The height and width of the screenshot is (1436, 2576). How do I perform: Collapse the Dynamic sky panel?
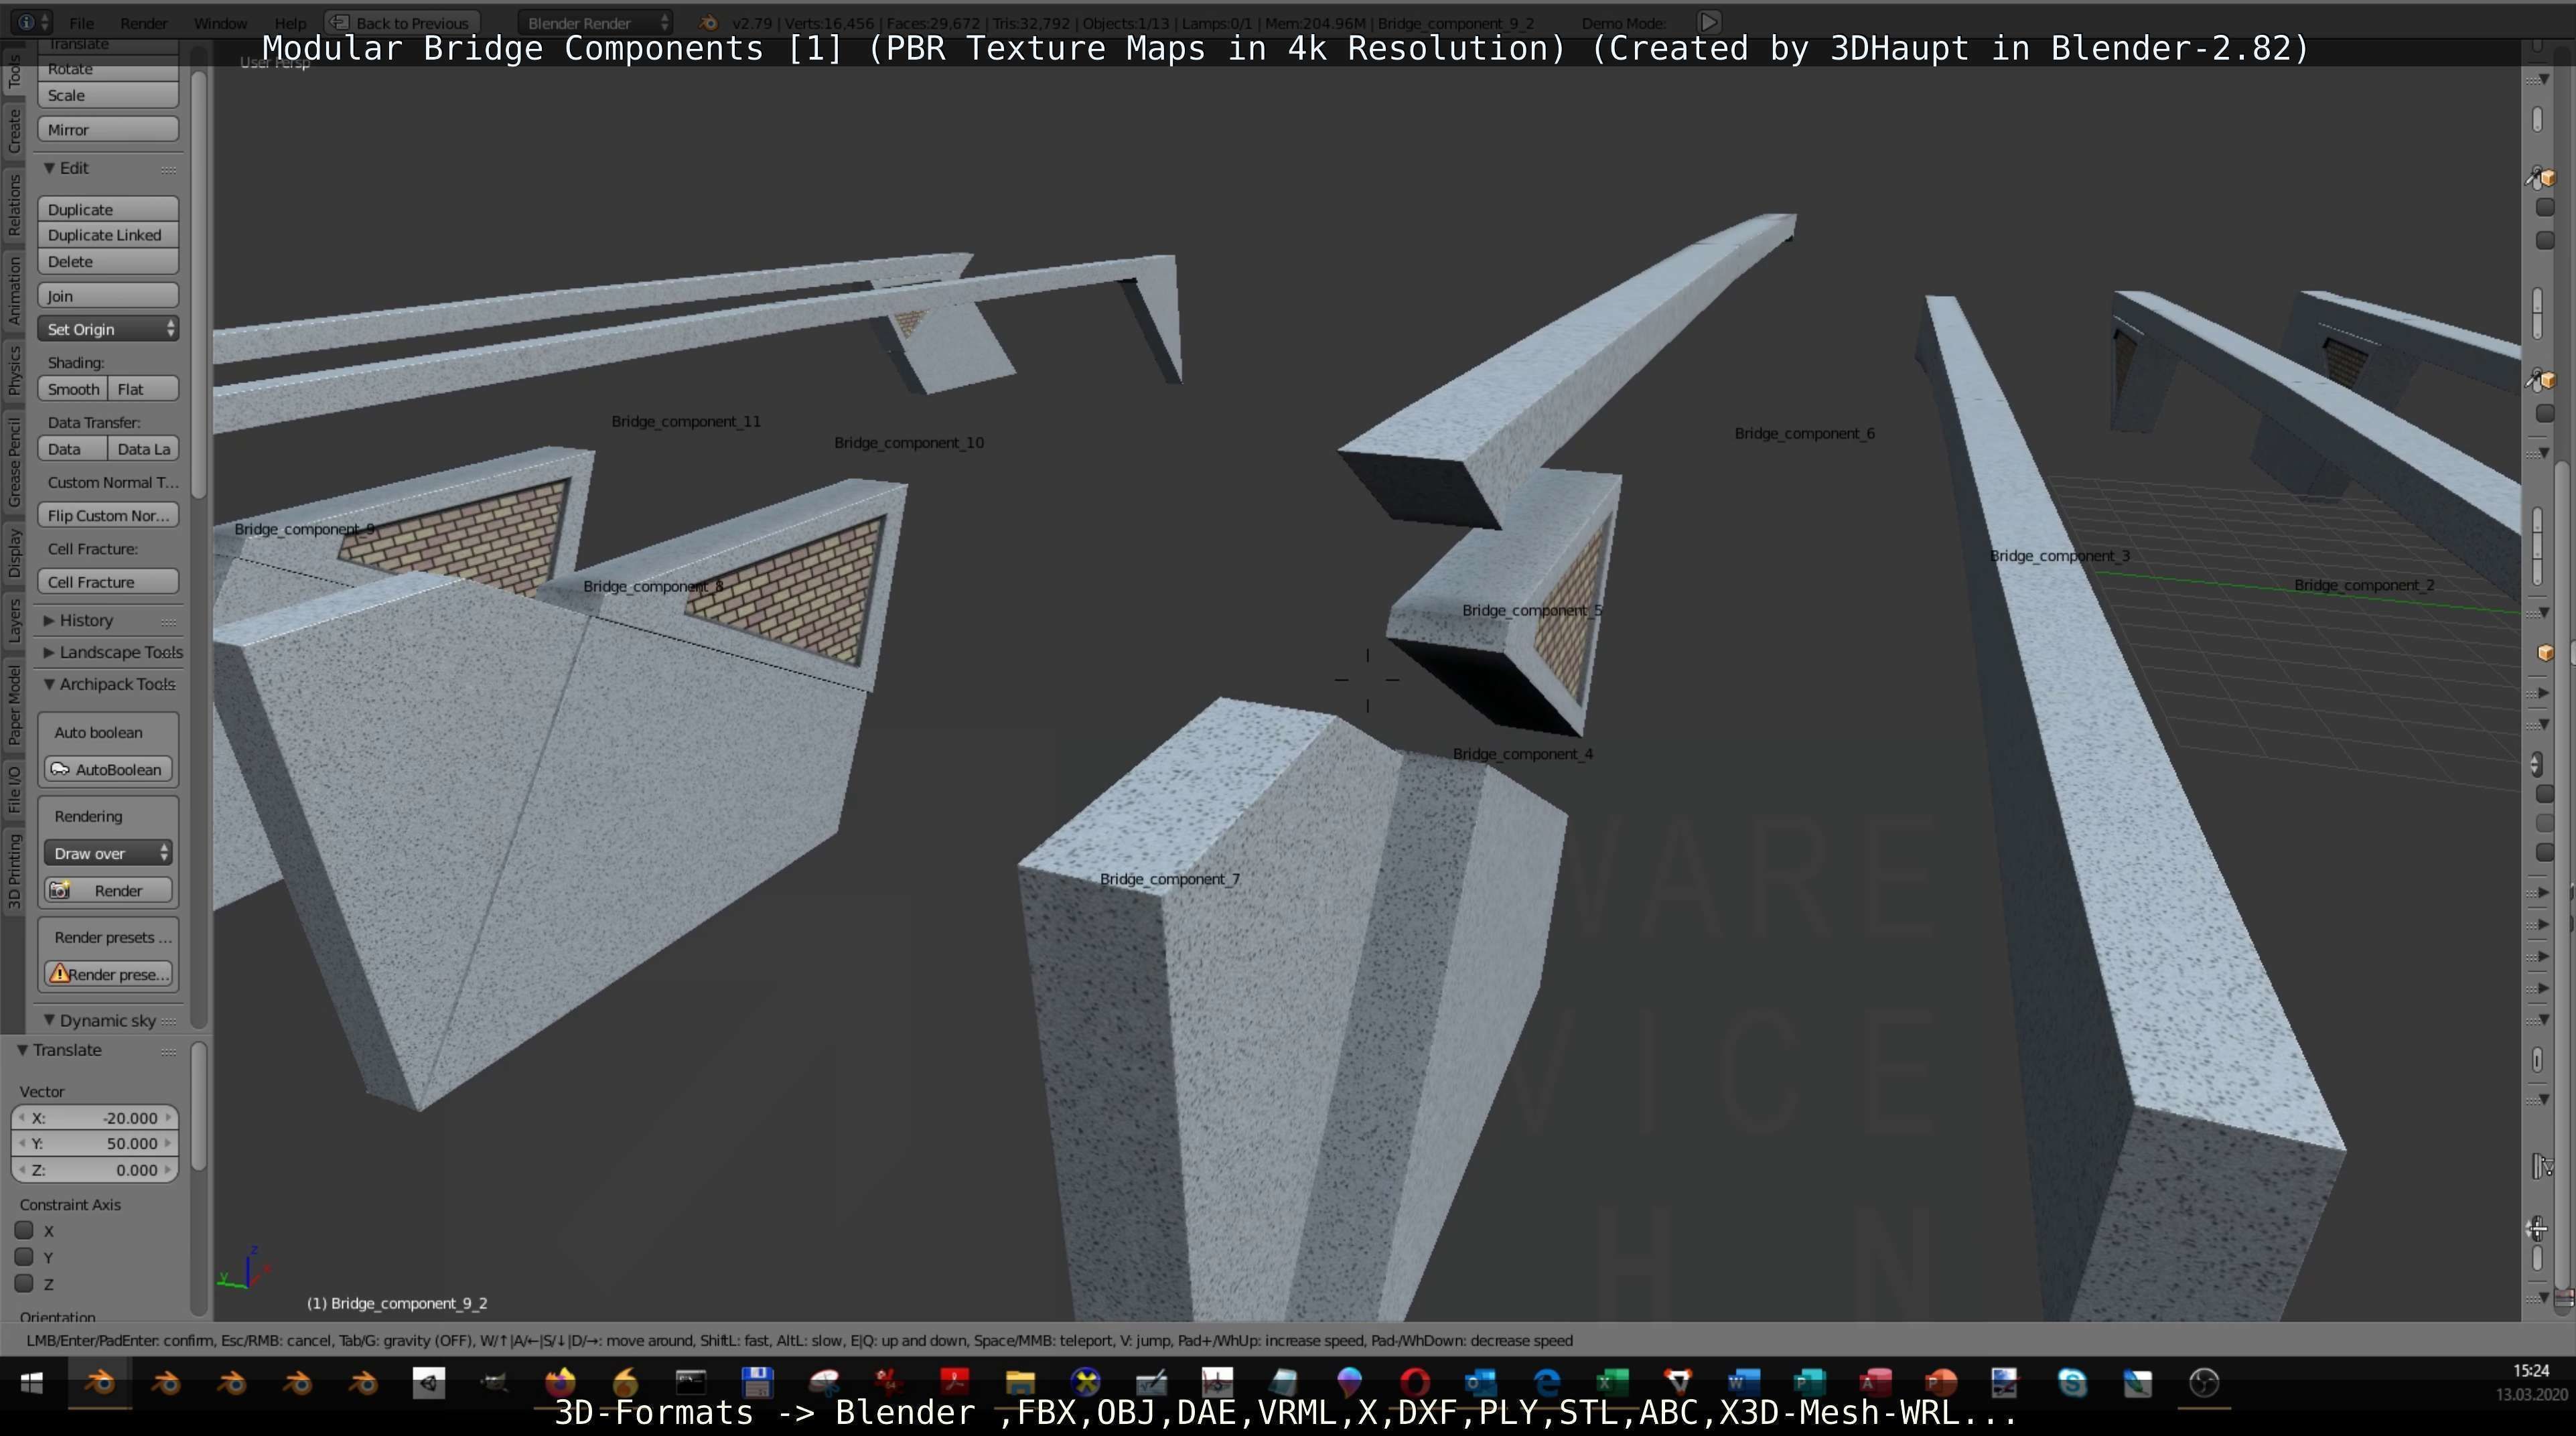48,1020
